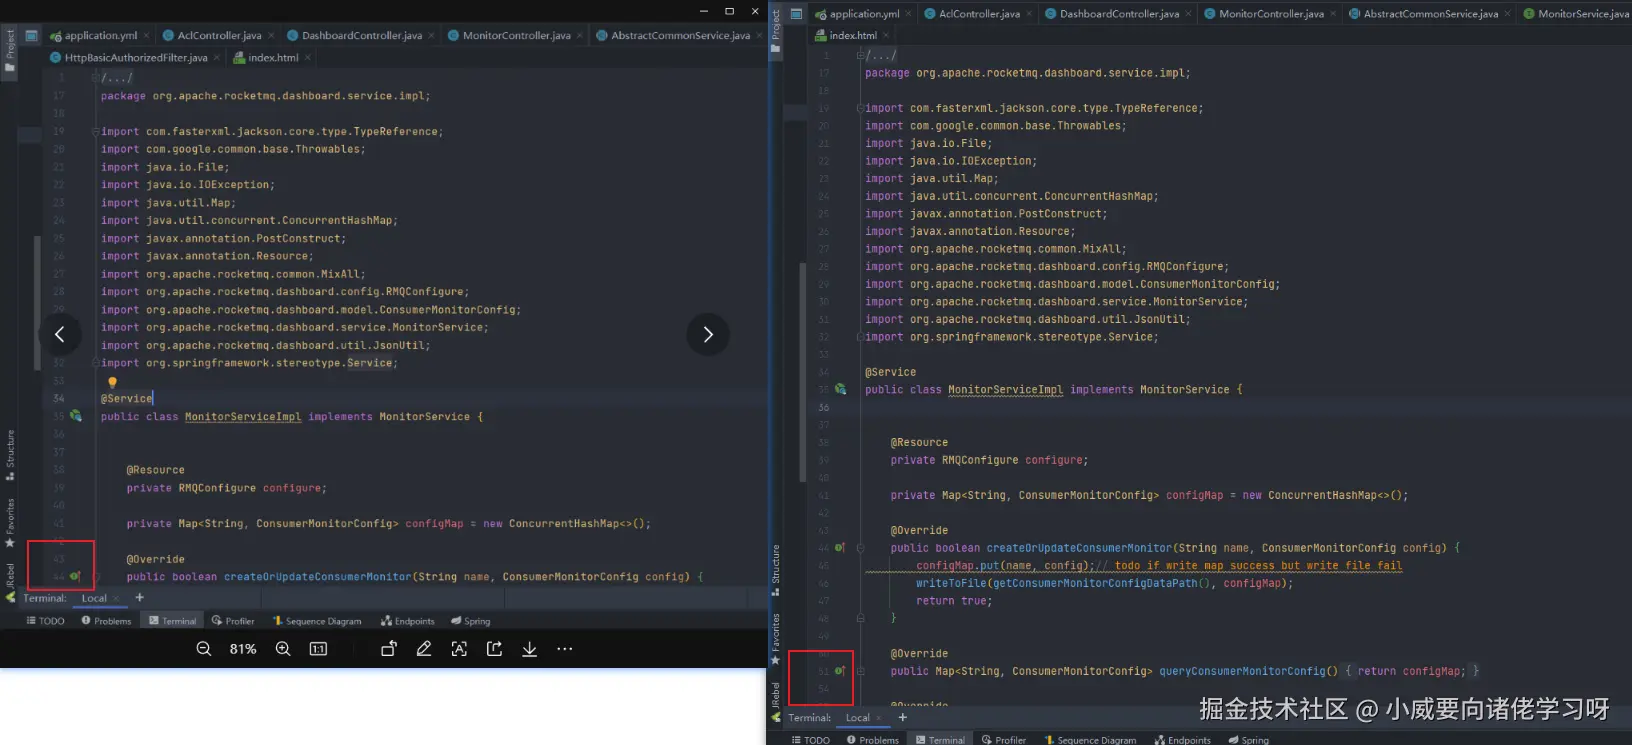Screen dimensions: 1632x745
Task: Open the pencil edit tool in viewer
Action: coord(424,649)
